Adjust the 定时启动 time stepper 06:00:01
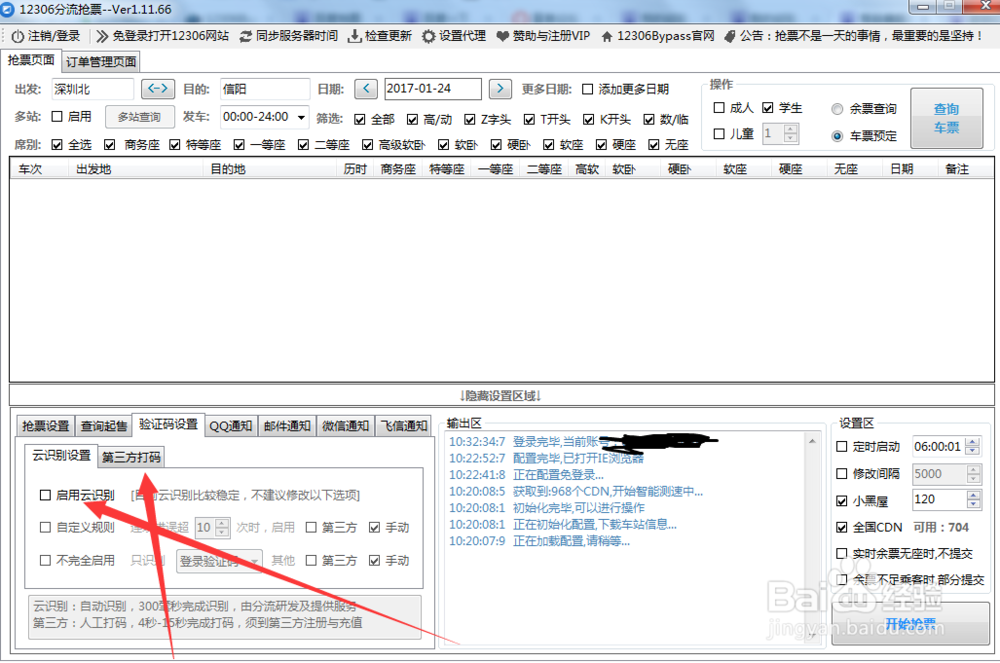The height and width of the screenshot is (663, 1000). click(973, 446)
